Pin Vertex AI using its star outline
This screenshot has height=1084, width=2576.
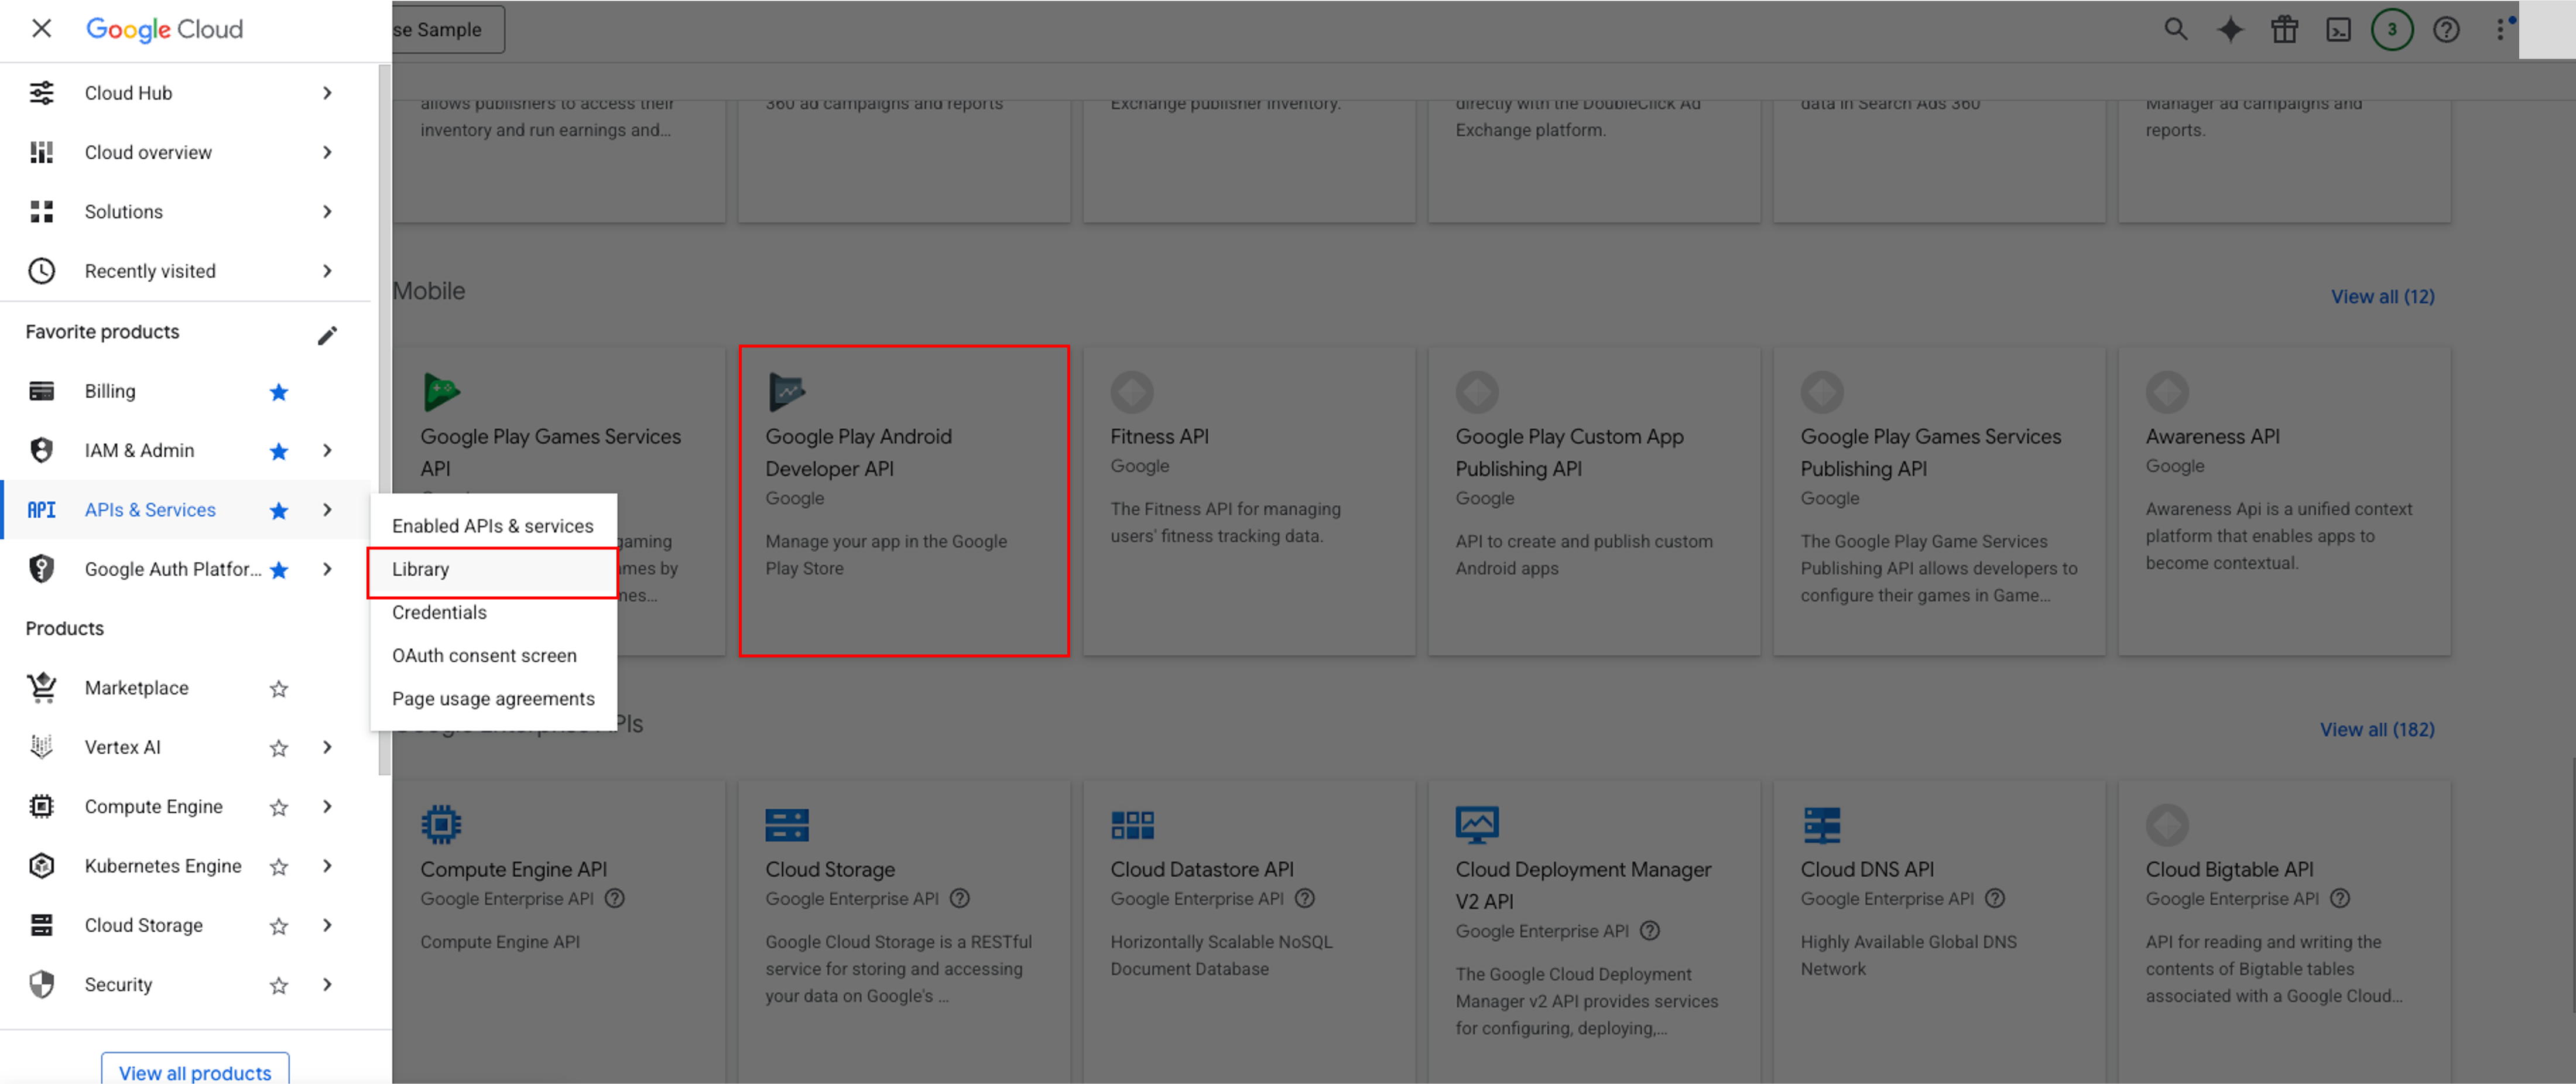279,748
